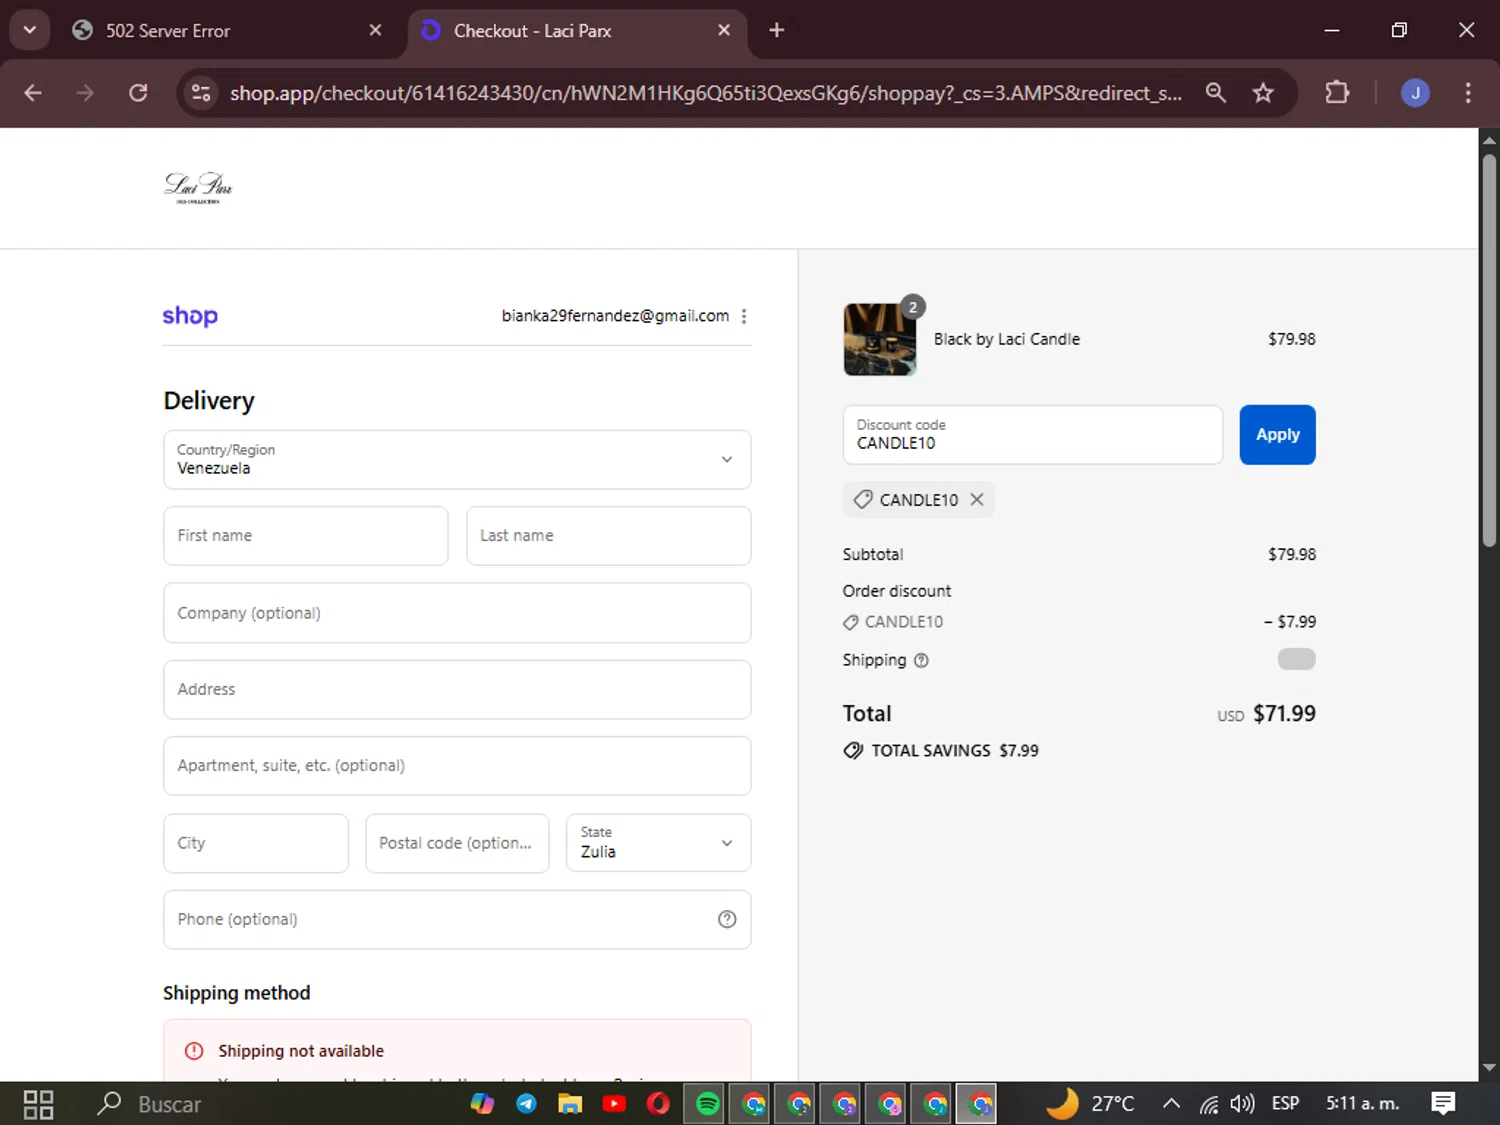Expand the Country/Region dropdown
Image resolution: width=1500 pixels, height=1125 pixels.
pyautogui.click(x=457, y=460)
